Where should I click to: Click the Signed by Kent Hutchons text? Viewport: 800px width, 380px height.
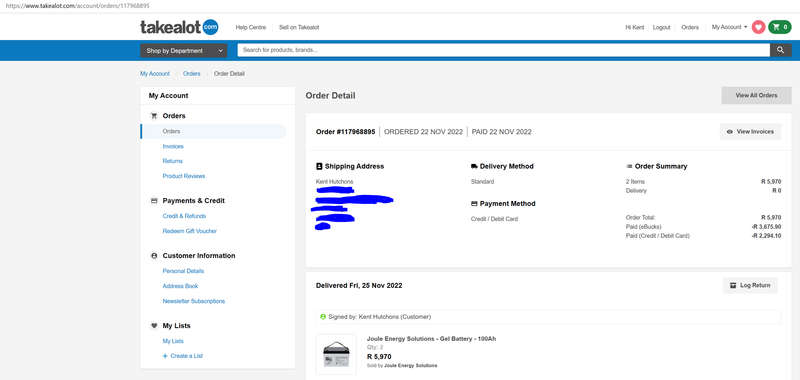point(380,317)
